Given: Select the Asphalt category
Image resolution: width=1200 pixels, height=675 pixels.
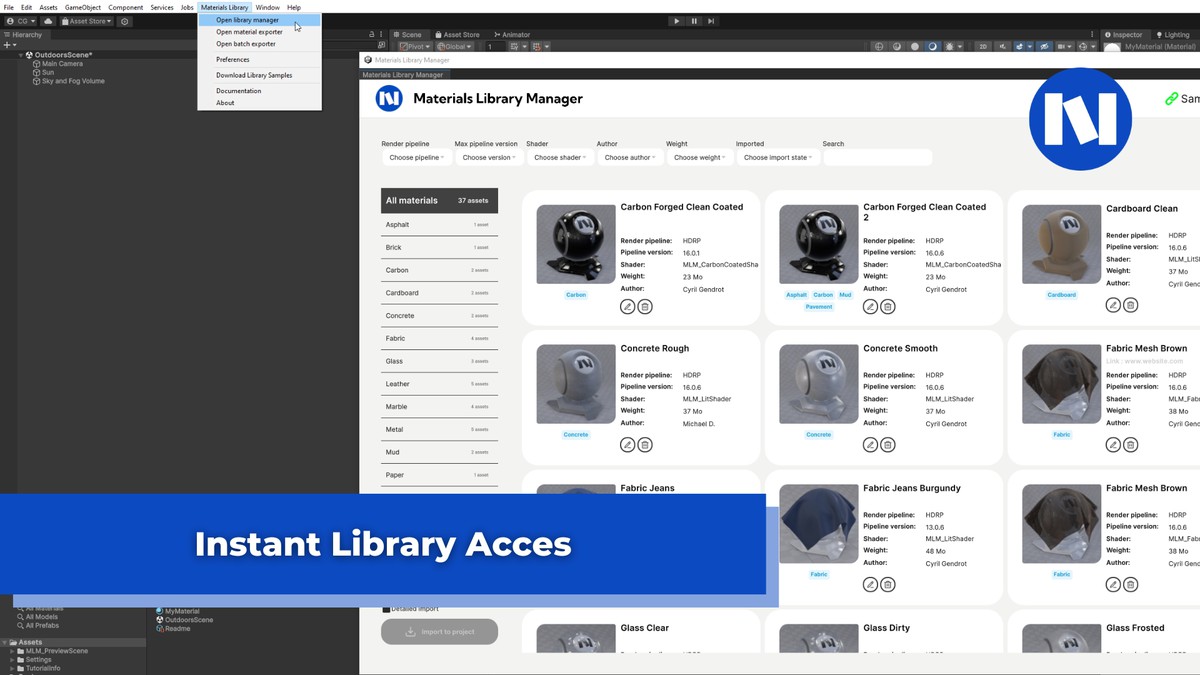Looking at the screenshot, I should coord(439,225).
